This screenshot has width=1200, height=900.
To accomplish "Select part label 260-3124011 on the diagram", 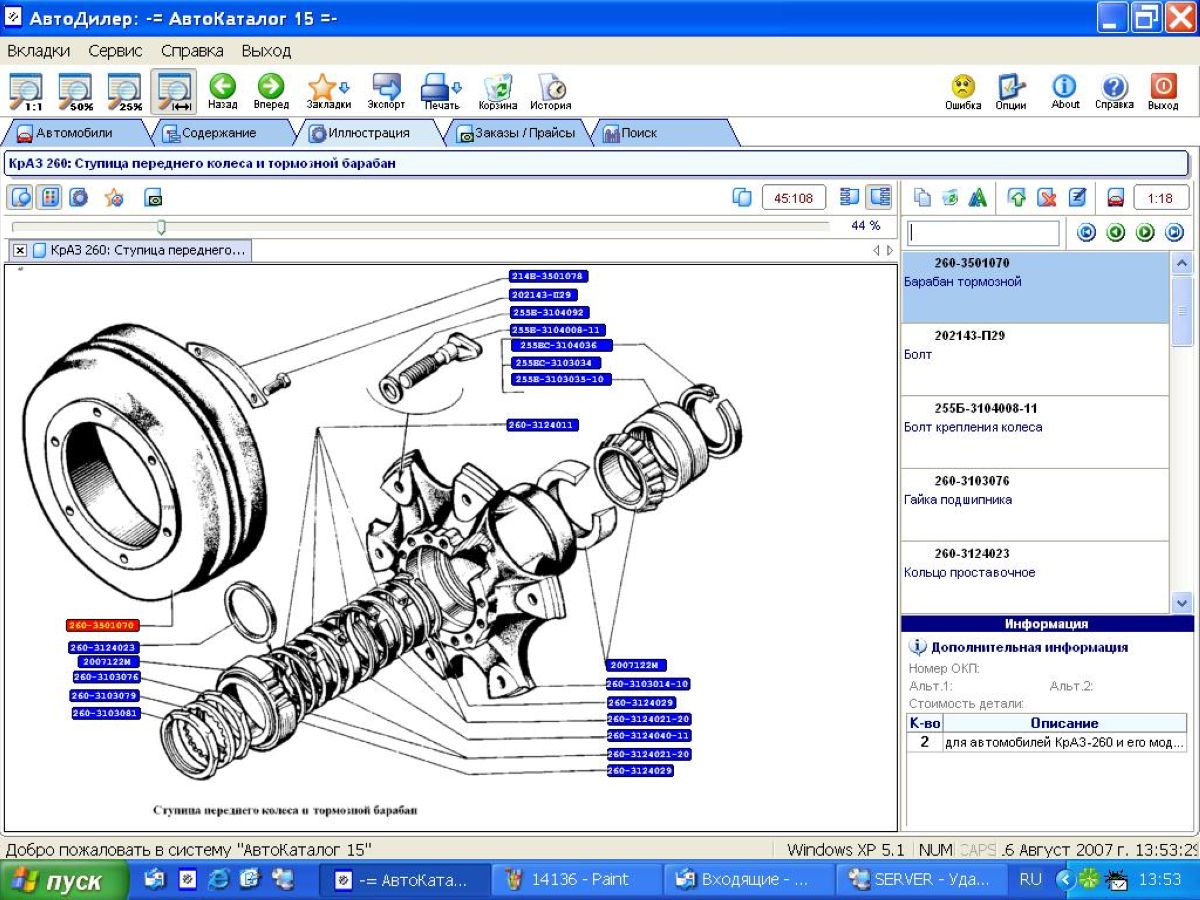I will pos(543,425).
